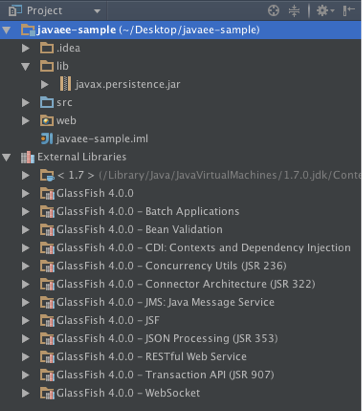Expand the Transaction API node
Image resolution: width=362 pixels, height=411 pixels.
[x=26, y=375]
